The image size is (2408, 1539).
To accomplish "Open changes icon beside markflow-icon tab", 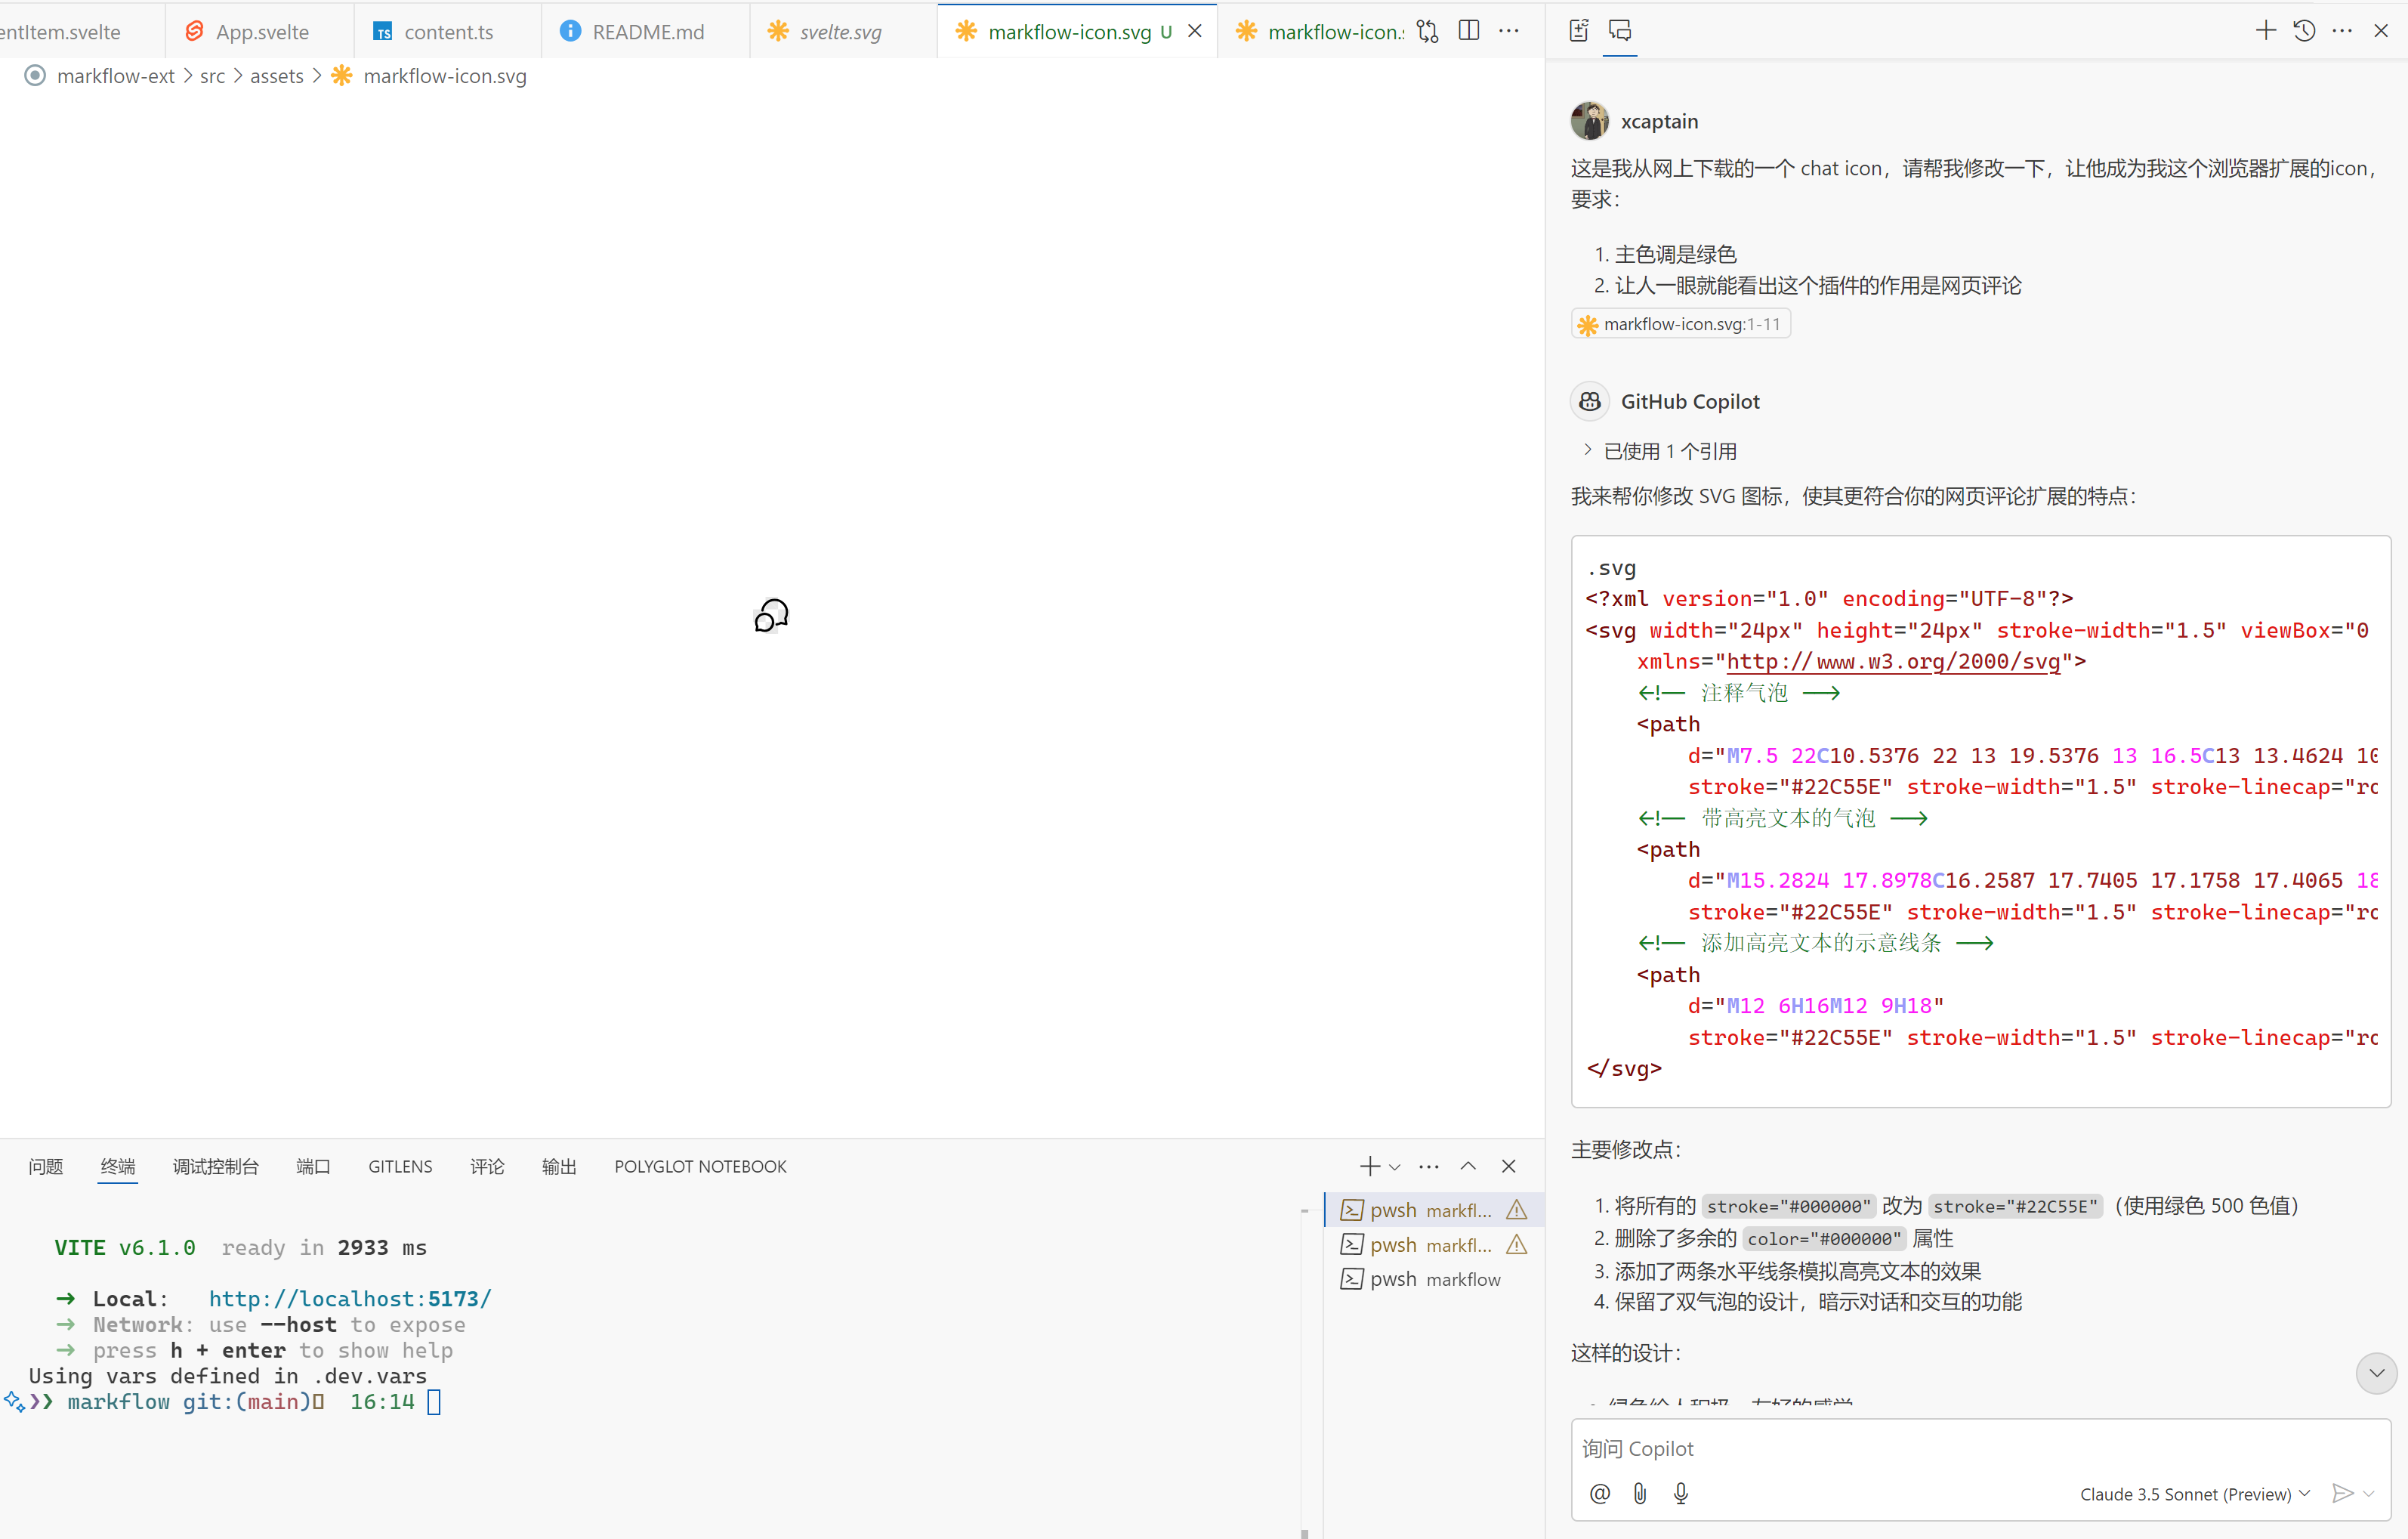I will pyautogui.click(x=1427, y=31).
